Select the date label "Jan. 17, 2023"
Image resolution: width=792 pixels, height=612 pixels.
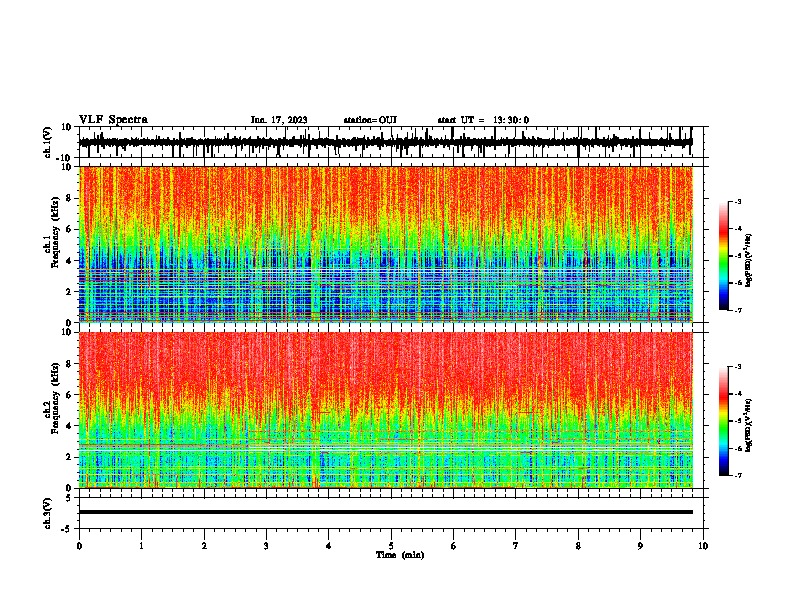coord(279,120)
